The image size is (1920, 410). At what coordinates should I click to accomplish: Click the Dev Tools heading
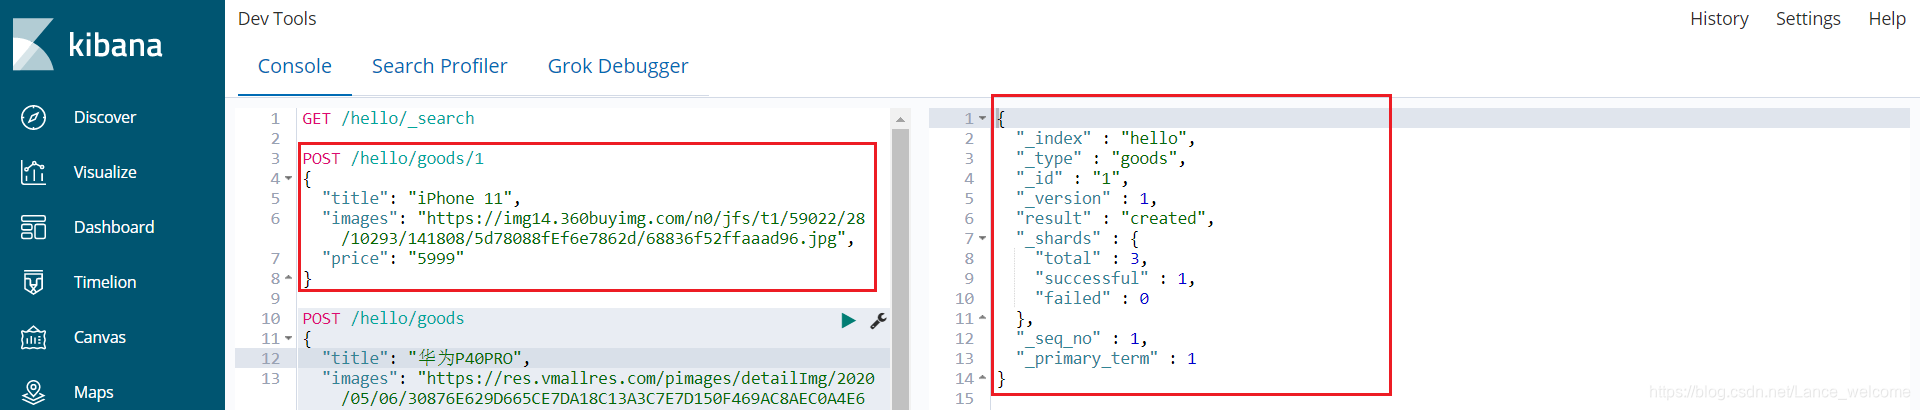277,18
